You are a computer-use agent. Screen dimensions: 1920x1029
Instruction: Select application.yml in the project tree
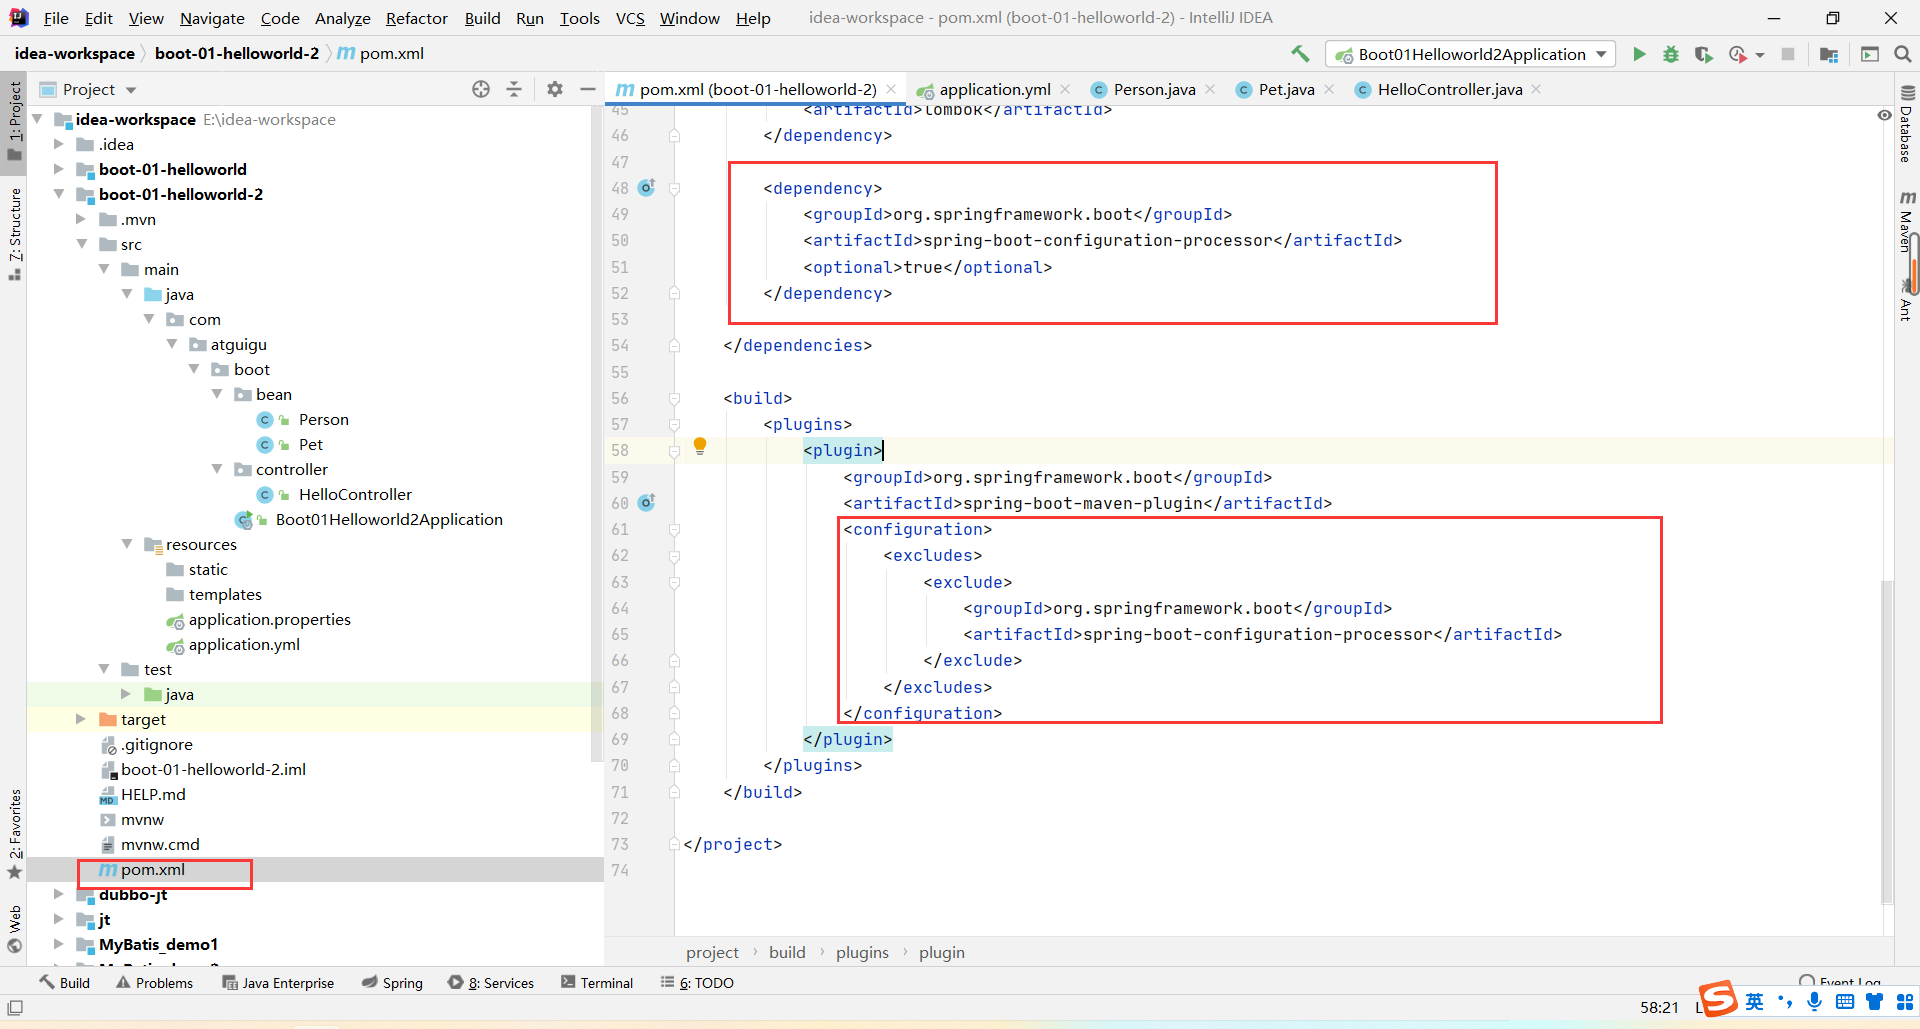(x=244, y=644)
